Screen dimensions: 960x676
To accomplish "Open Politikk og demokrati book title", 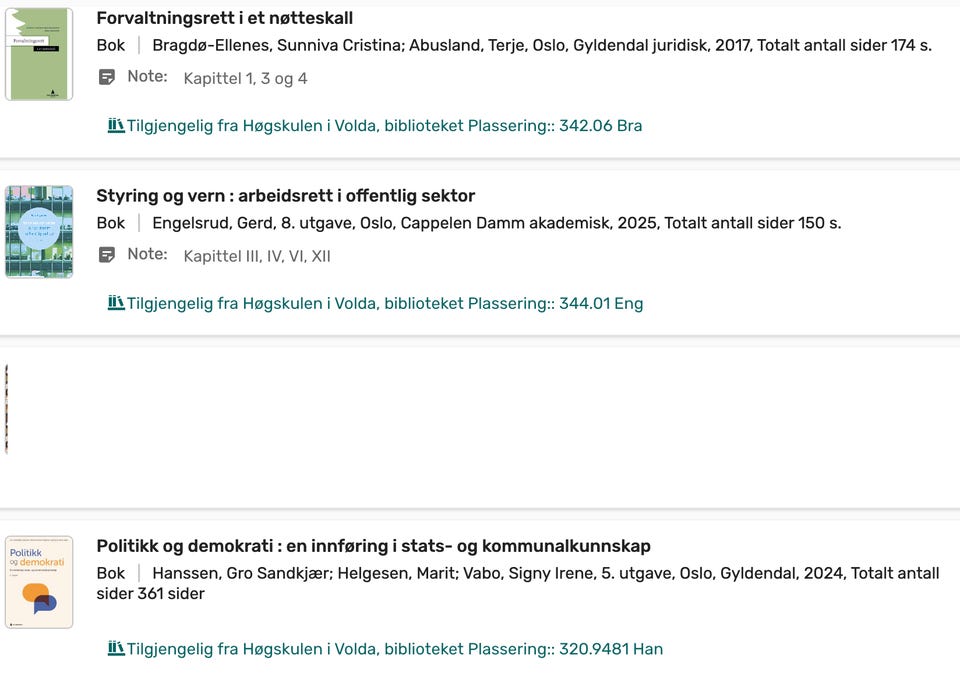I will click(x=373, y=546).
